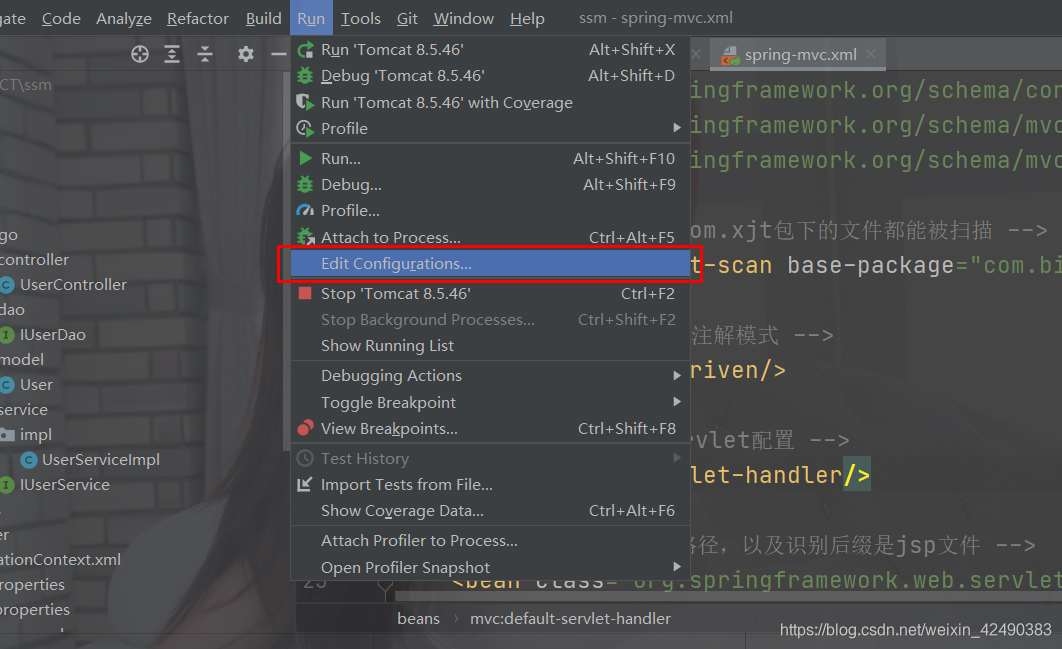Open the Window menu
Screen dimensions: 1062x649
pos(463,18)
